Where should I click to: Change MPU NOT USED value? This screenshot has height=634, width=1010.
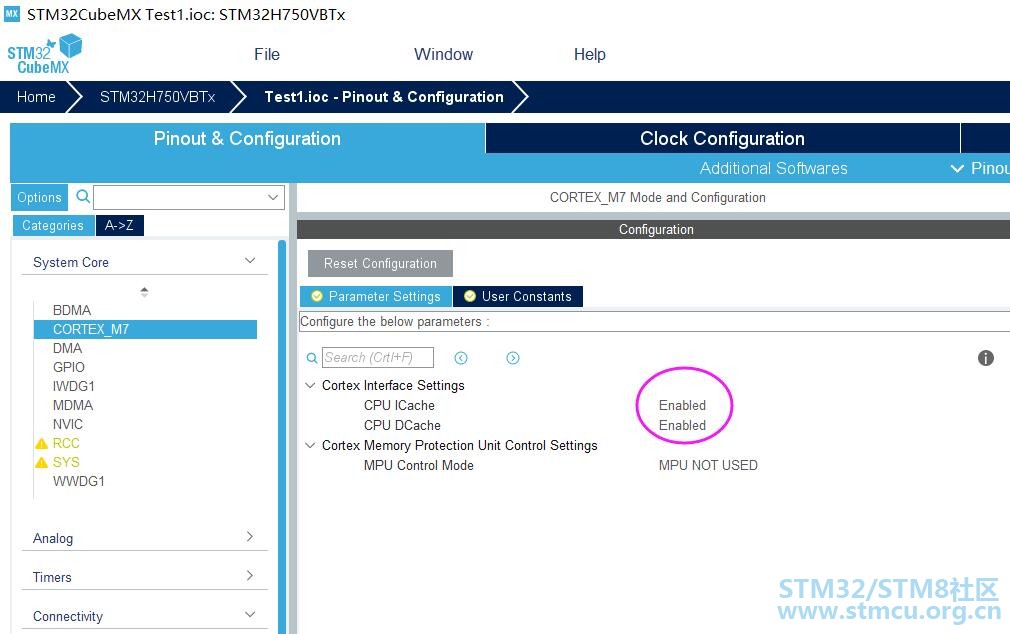tap(708, 465)
